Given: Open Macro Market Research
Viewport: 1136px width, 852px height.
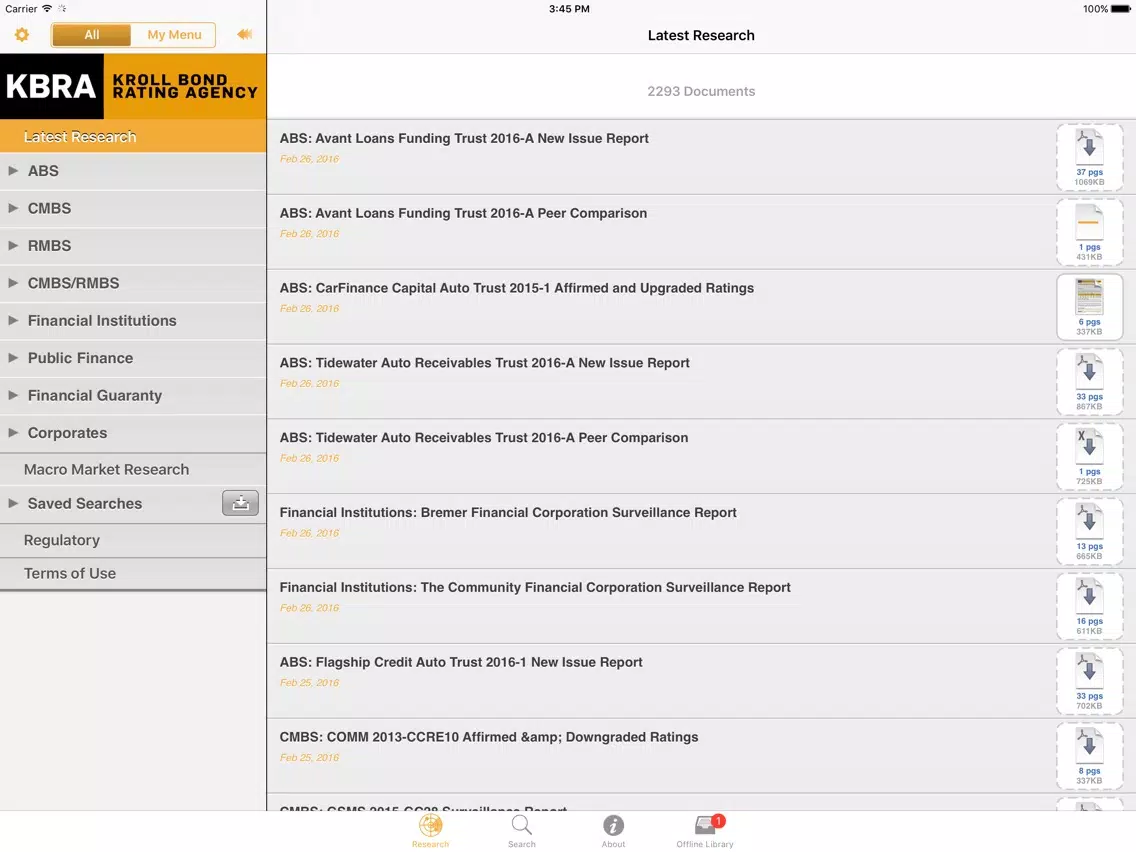Looking at the screenshot, I should tap(133, 469).
